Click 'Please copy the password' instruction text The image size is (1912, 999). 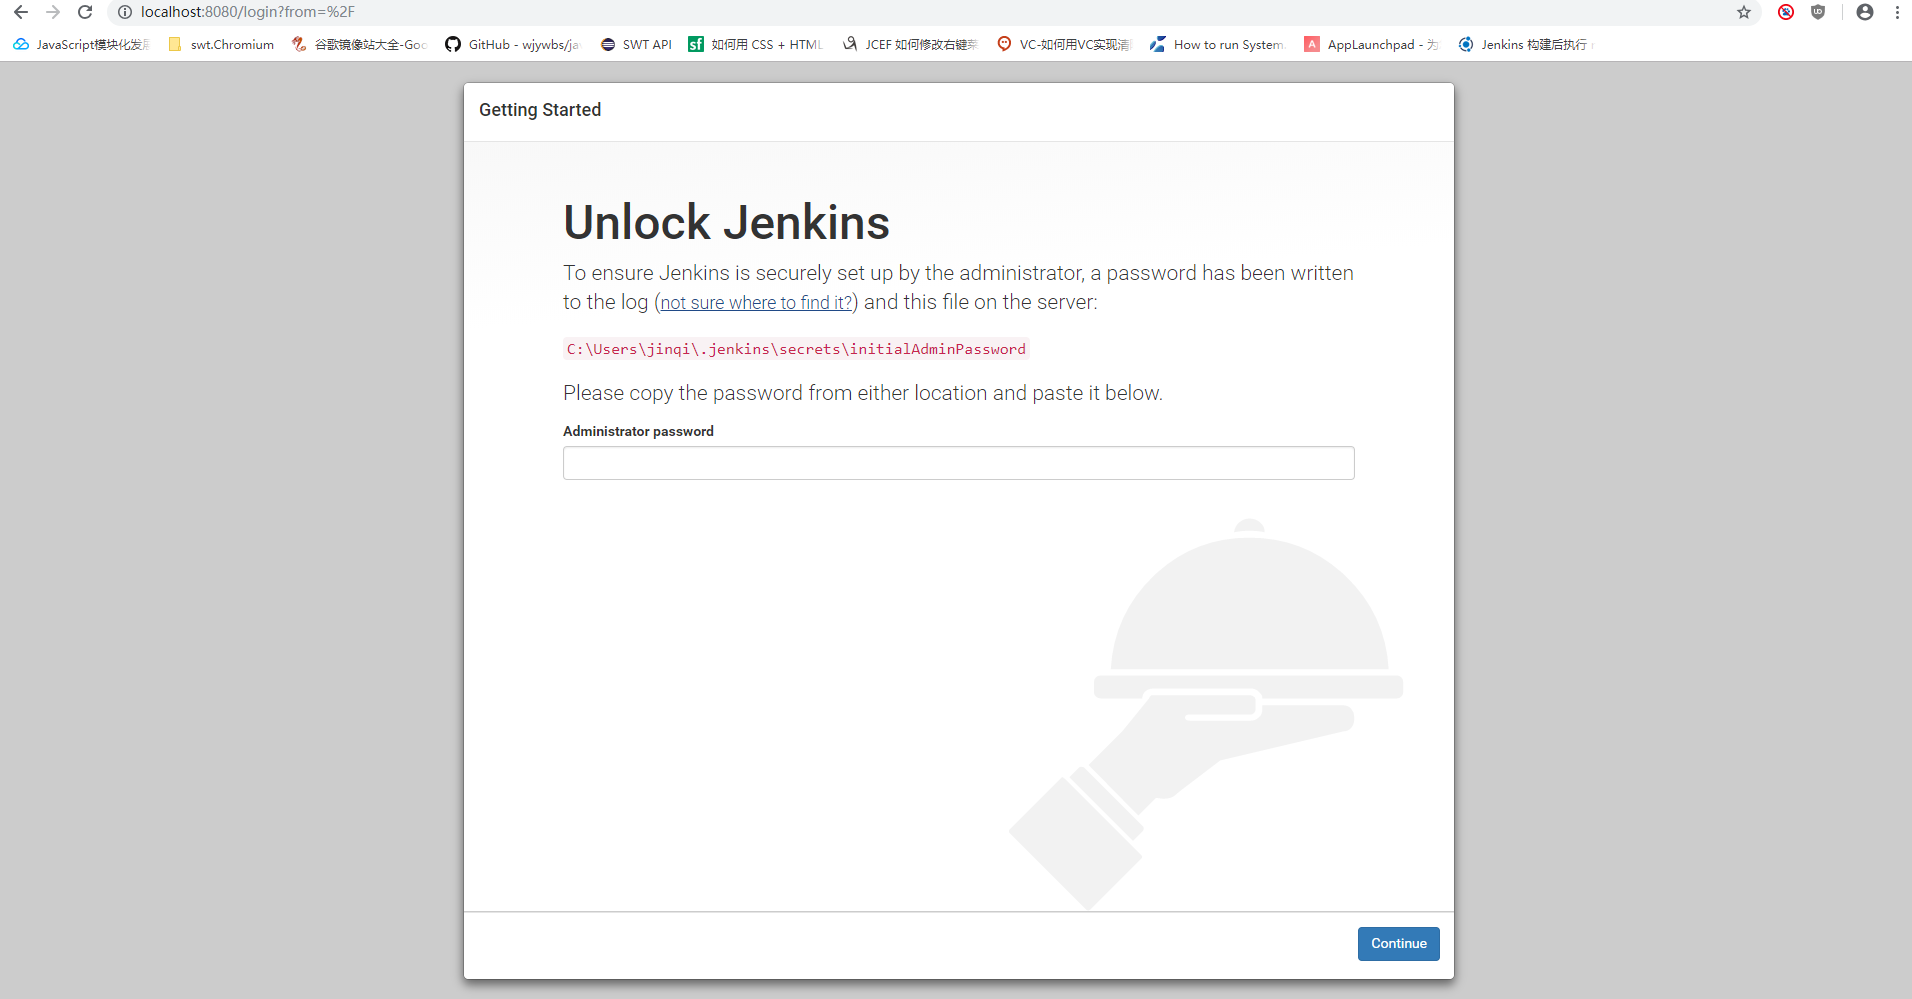point(862,393)
